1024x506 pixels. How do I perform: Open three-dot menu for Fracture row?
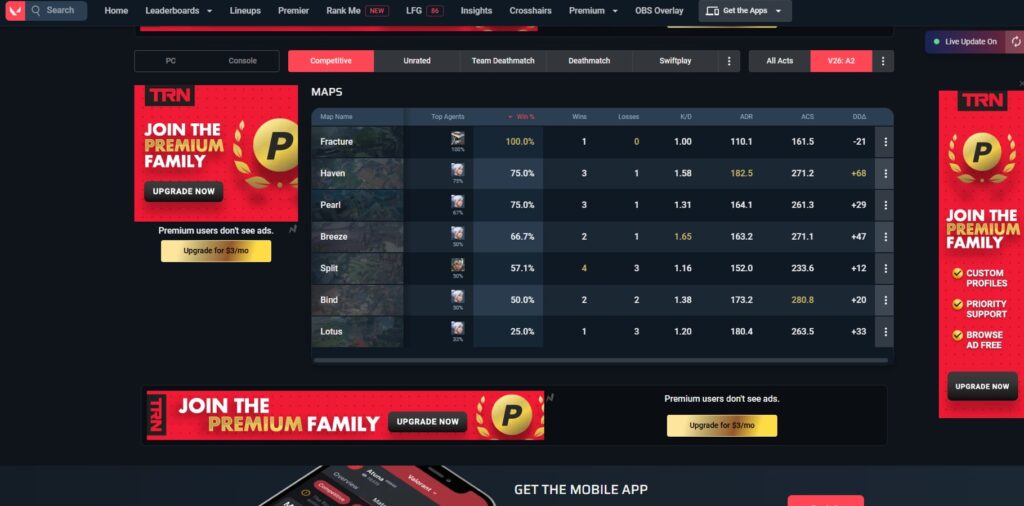pyautogui.click(x=885, y=142)
